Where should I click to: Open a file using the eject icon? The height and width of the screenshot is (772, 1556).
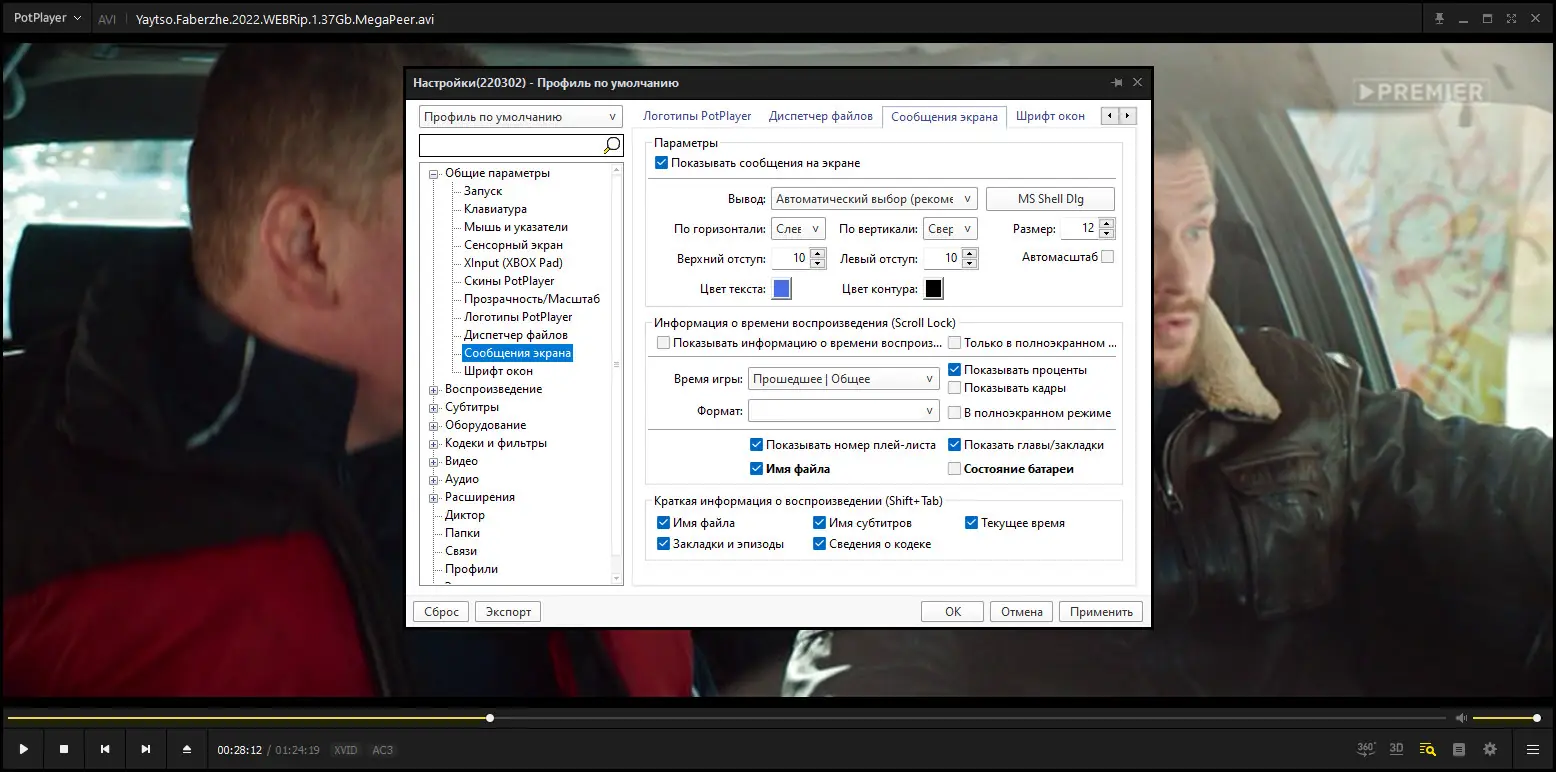pyautogui.click(x=187, y=749)
